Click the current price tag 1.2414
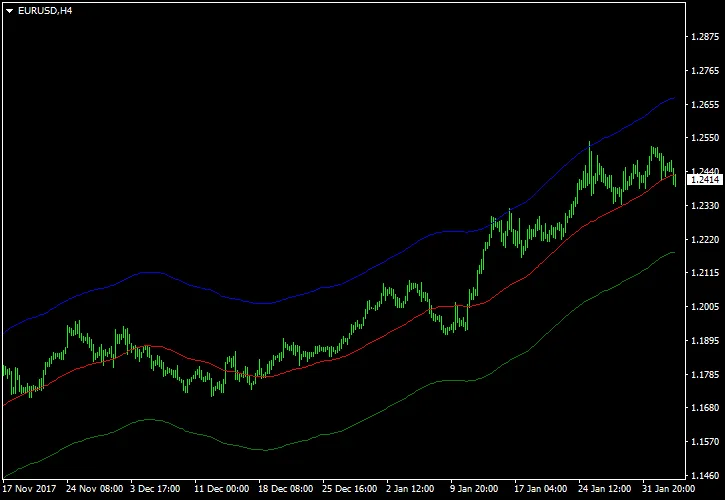The height and width of the screenshot is (500, 725). pos(706,180)
